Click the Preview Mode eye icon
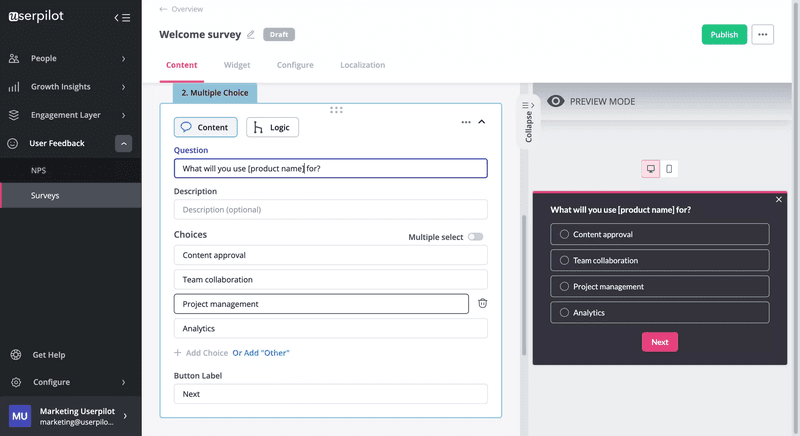This screenshot has height=436, width=800. (x=556, y=101)
